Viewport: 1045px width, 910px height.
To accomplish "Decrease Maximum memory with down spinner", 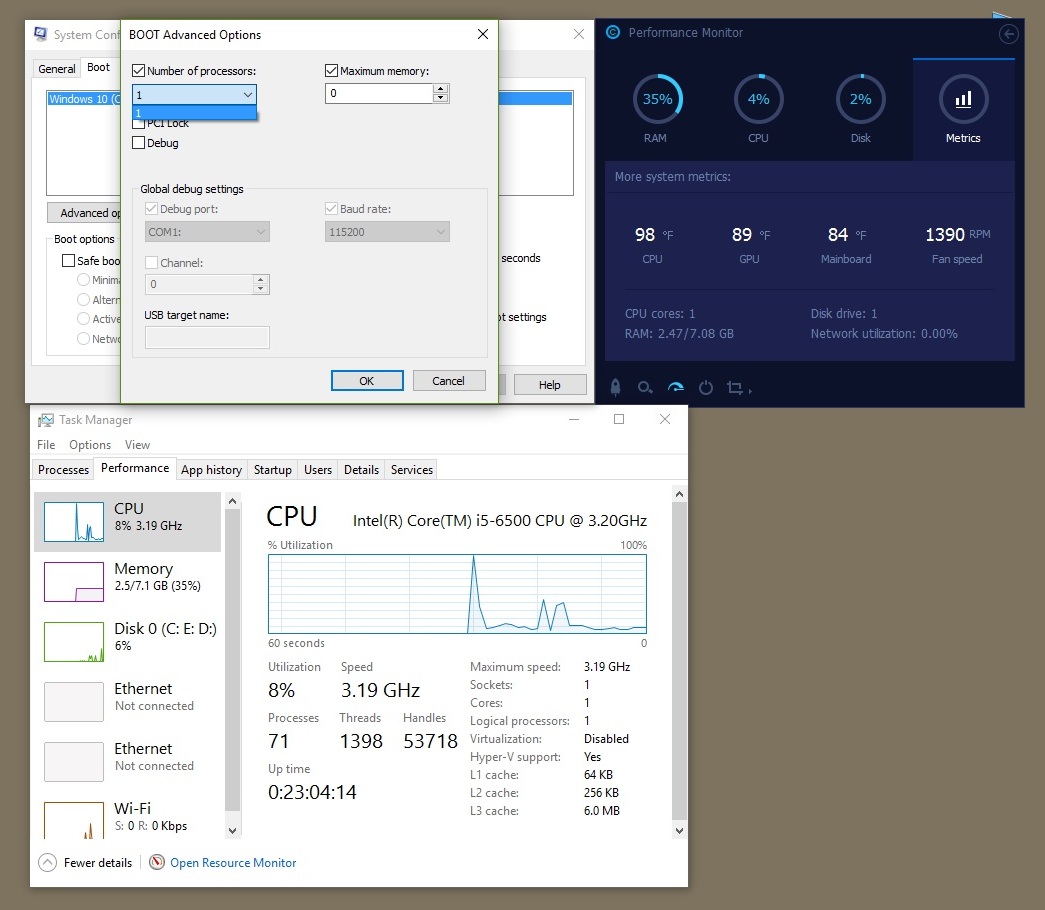I will [x=440, y=98].
